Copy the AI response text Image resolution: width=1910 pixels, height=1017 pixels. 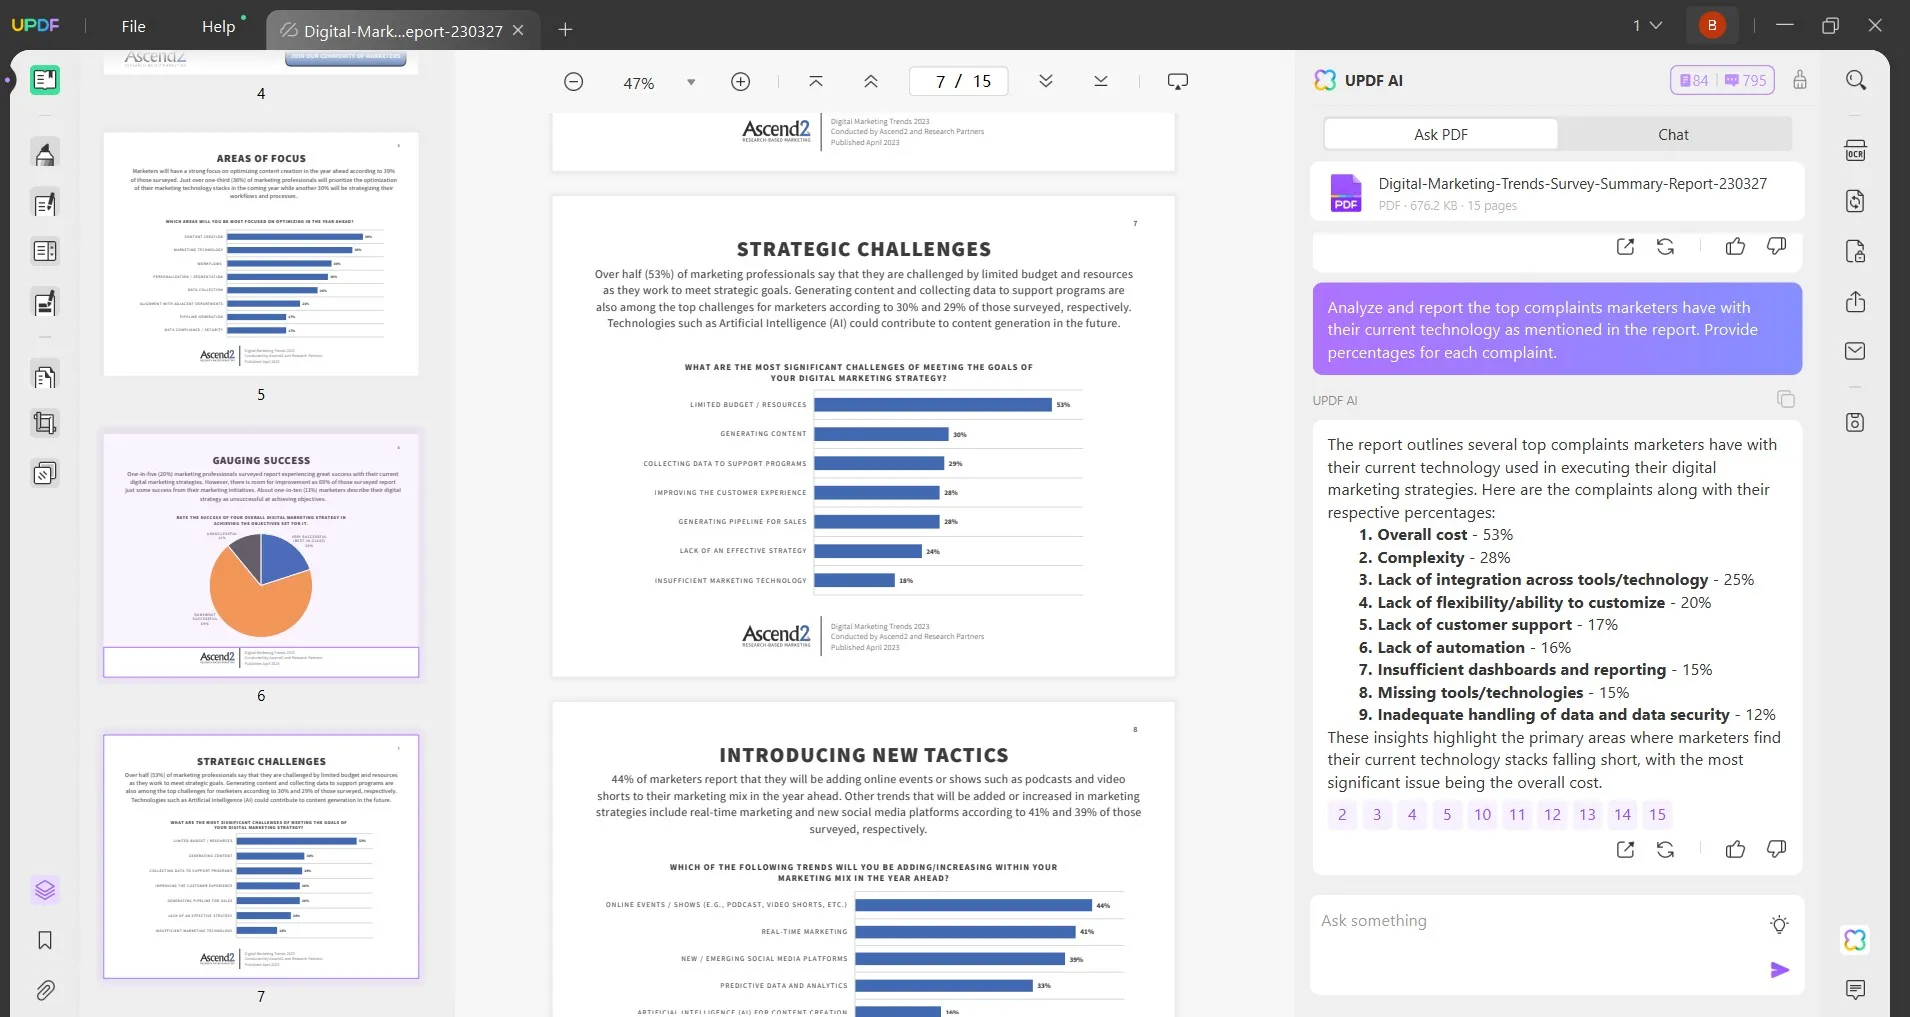click(x=1786, y=400)
